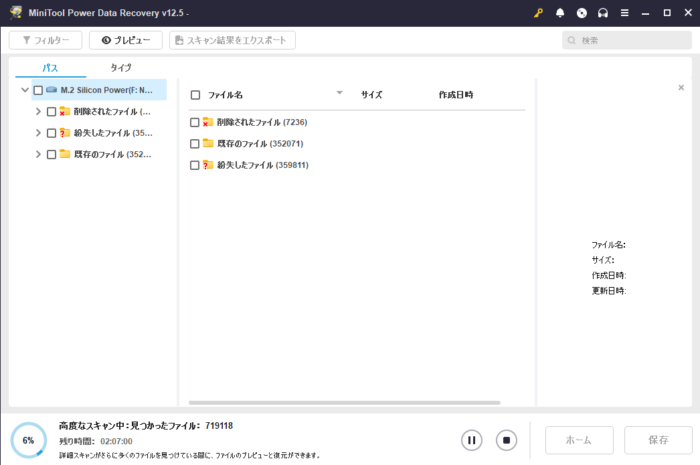Click remaining time 02:07:00

[x=117, y=441]
